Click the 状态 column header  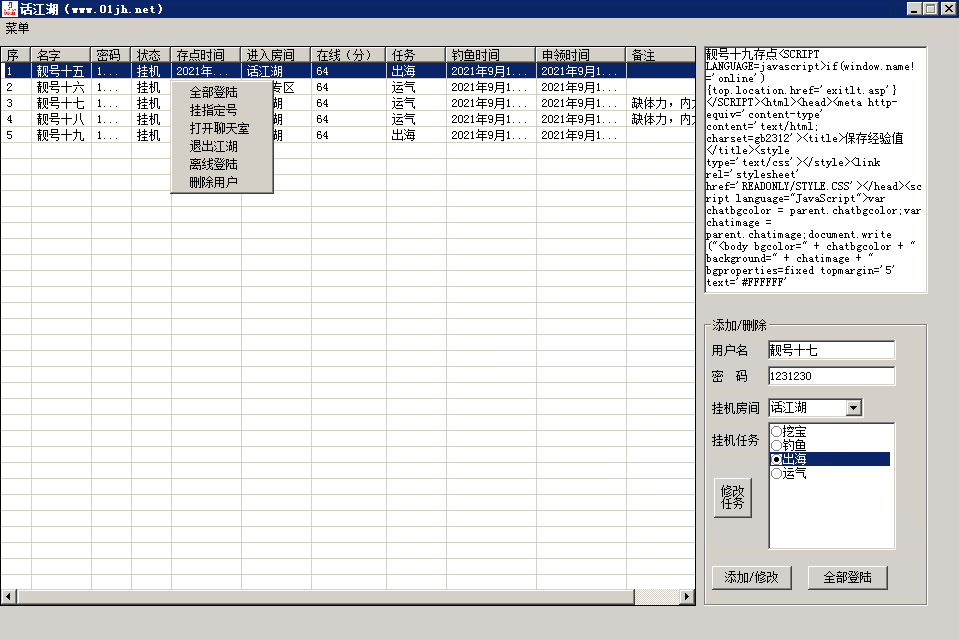[x=150, y=54]
